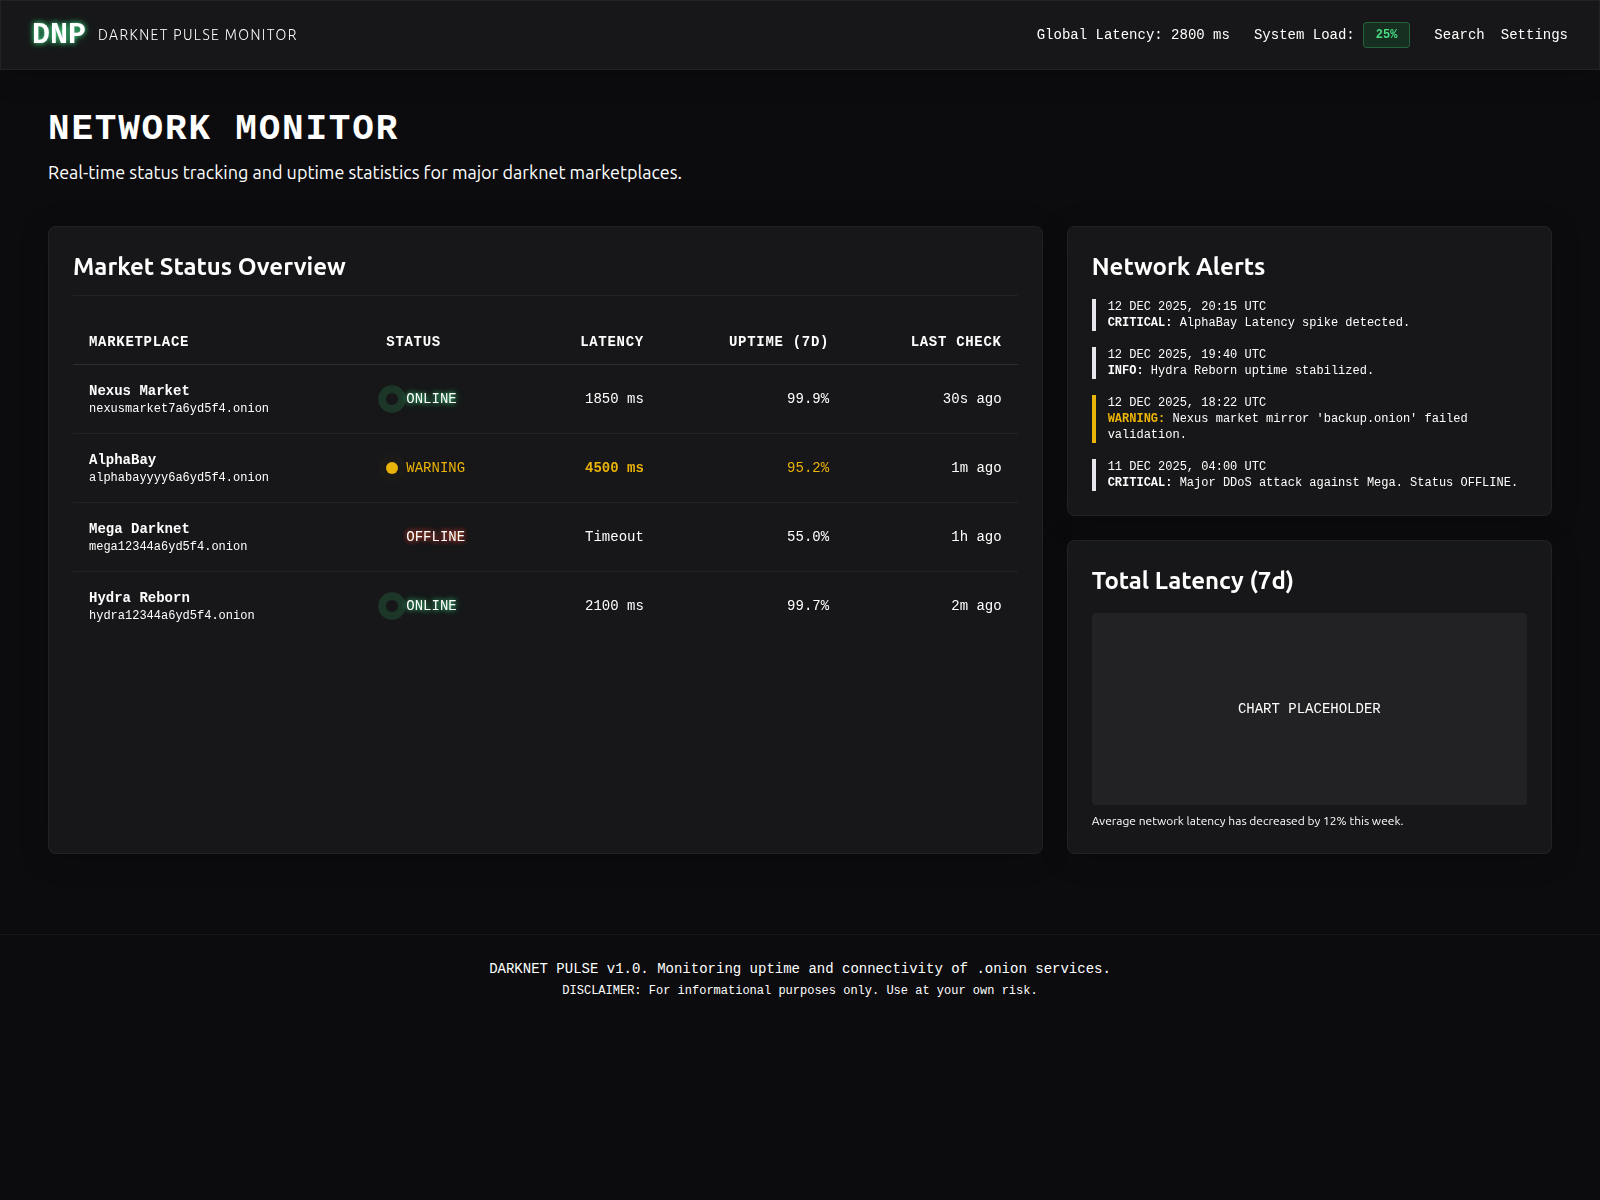1600x1200 pixels.
Task: Select the Mega Darknet row name
Action: click(x=139, y=529)
